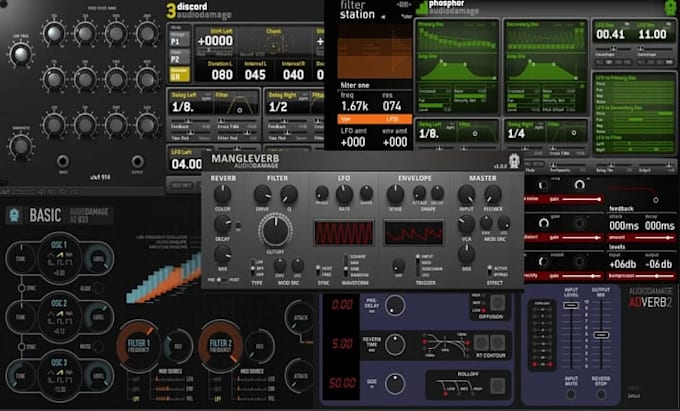The width and height of the screenshot is (680, 411).
Task: Click the Mangleverb filter DRIVE knob
Action: [x=262, y=195]
